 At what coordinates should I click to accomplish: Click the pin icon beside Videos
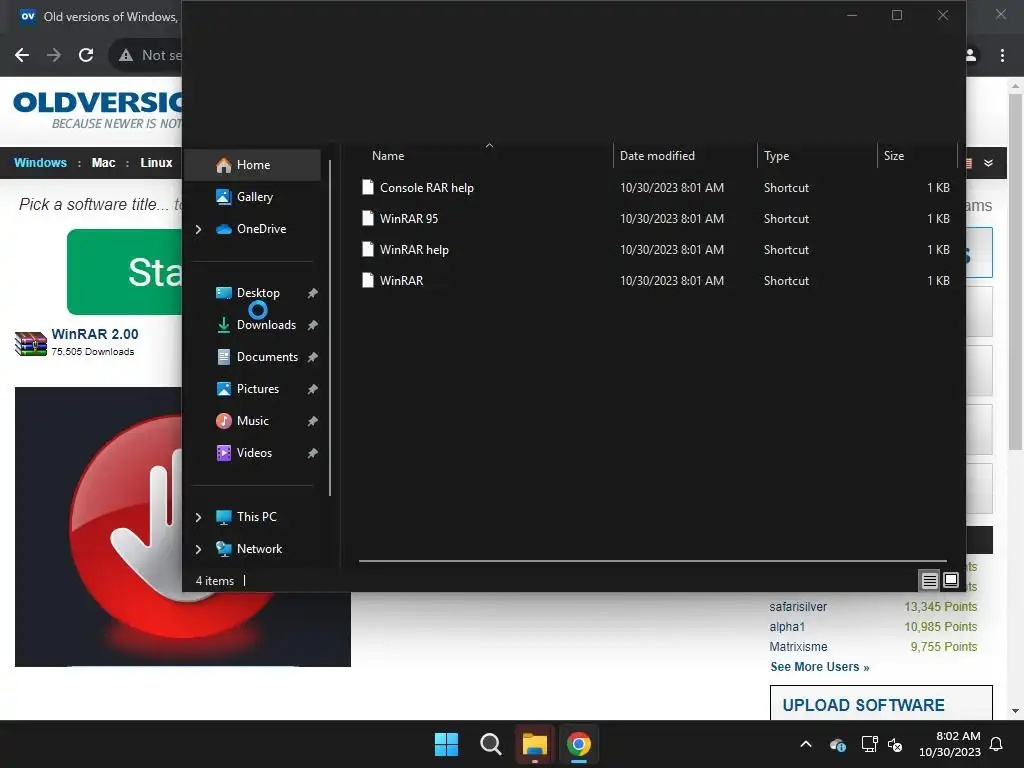[x=313, y=453]
